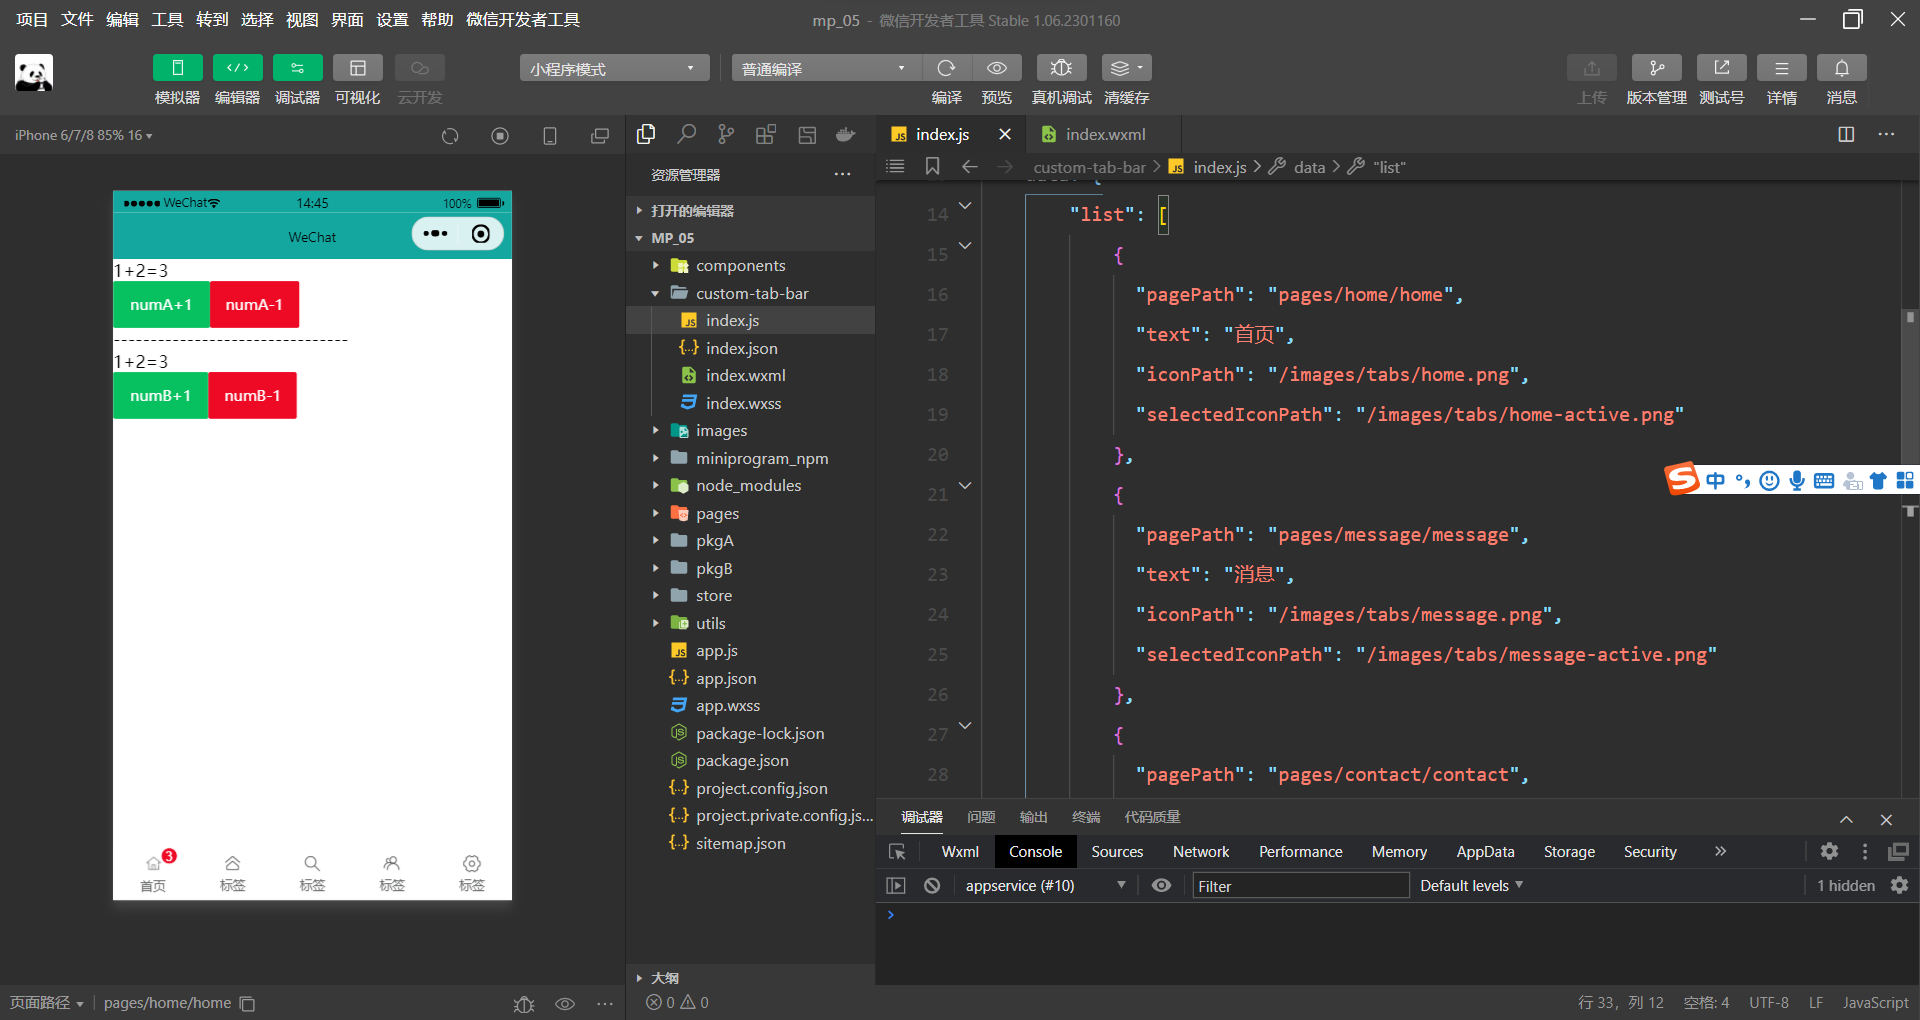This screenshot has height=1020, width=1920.
Task: Click the detach simulator window icon
Action: coord(600,136)
